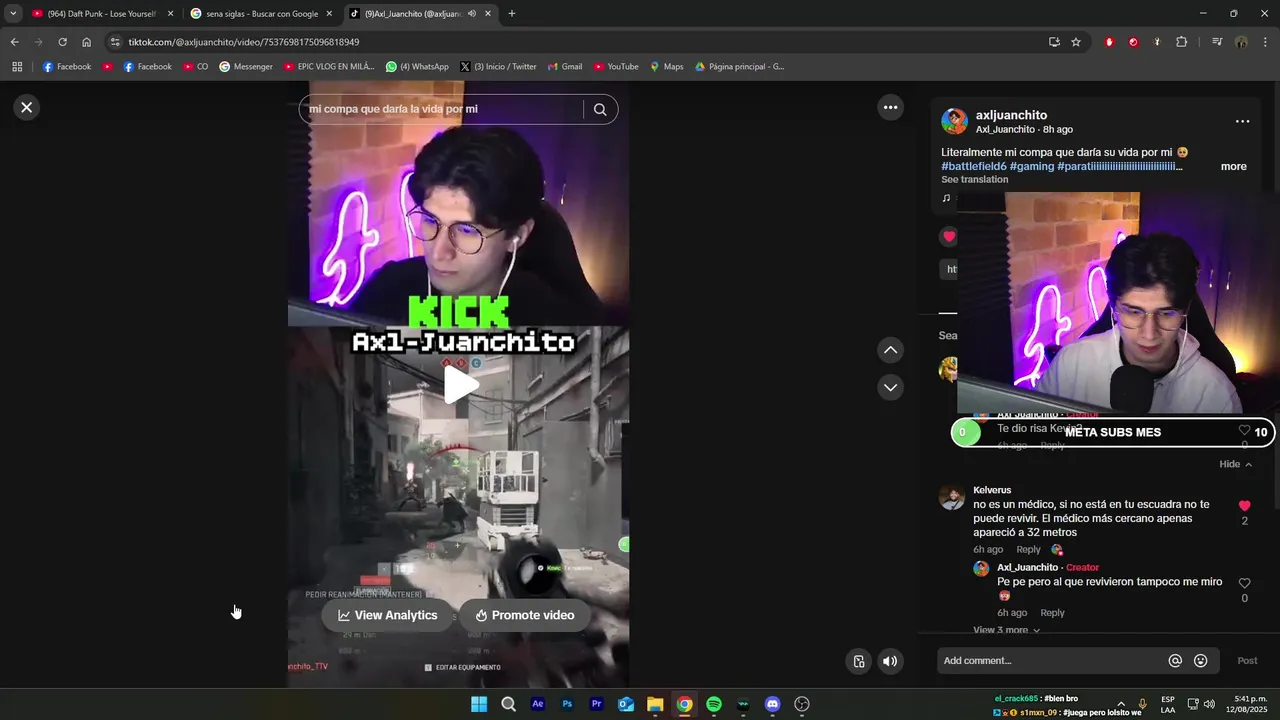The image size is (1280, 720).
Task: Click the TikTok URL in the address bar
Action: pyautogui.click(x=243, y=42)
